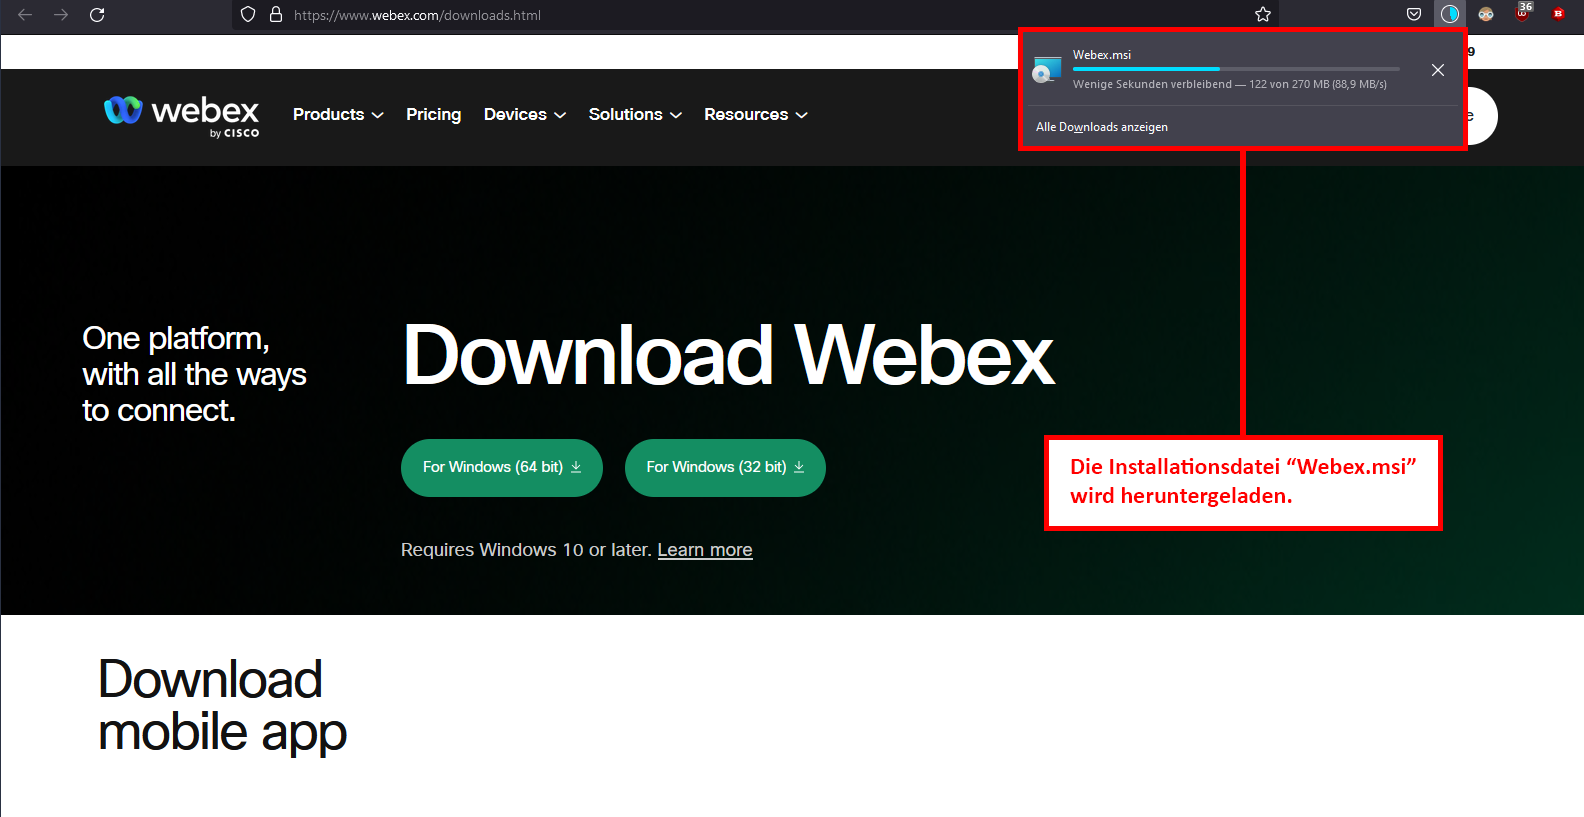The height and width of the screenshot is (817, 1584).
Task: Open Webex.msi file icon in downloads
Action: [x=1047, y=69]
